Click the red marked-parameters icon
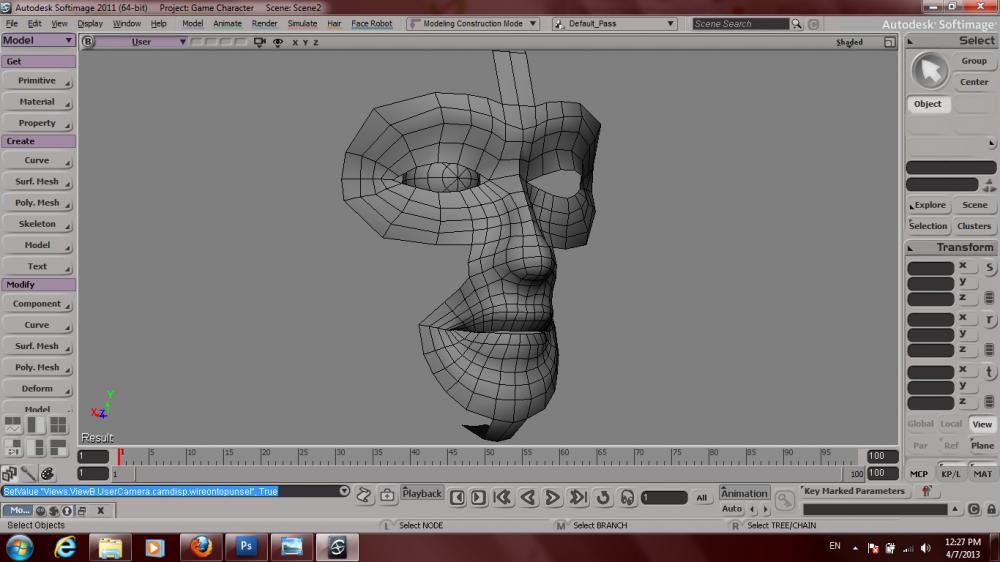 point(927,491)
